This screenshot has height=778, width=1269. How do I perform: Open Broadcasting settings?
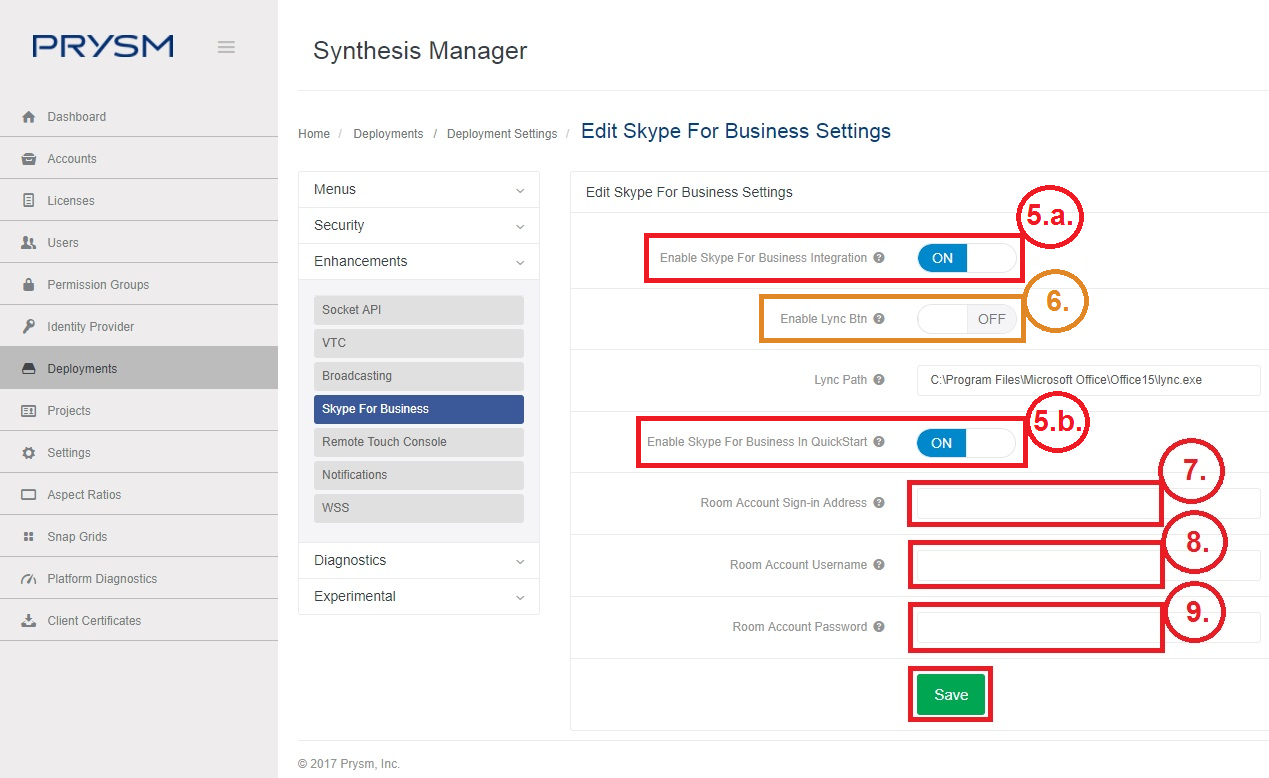[419, 376]
